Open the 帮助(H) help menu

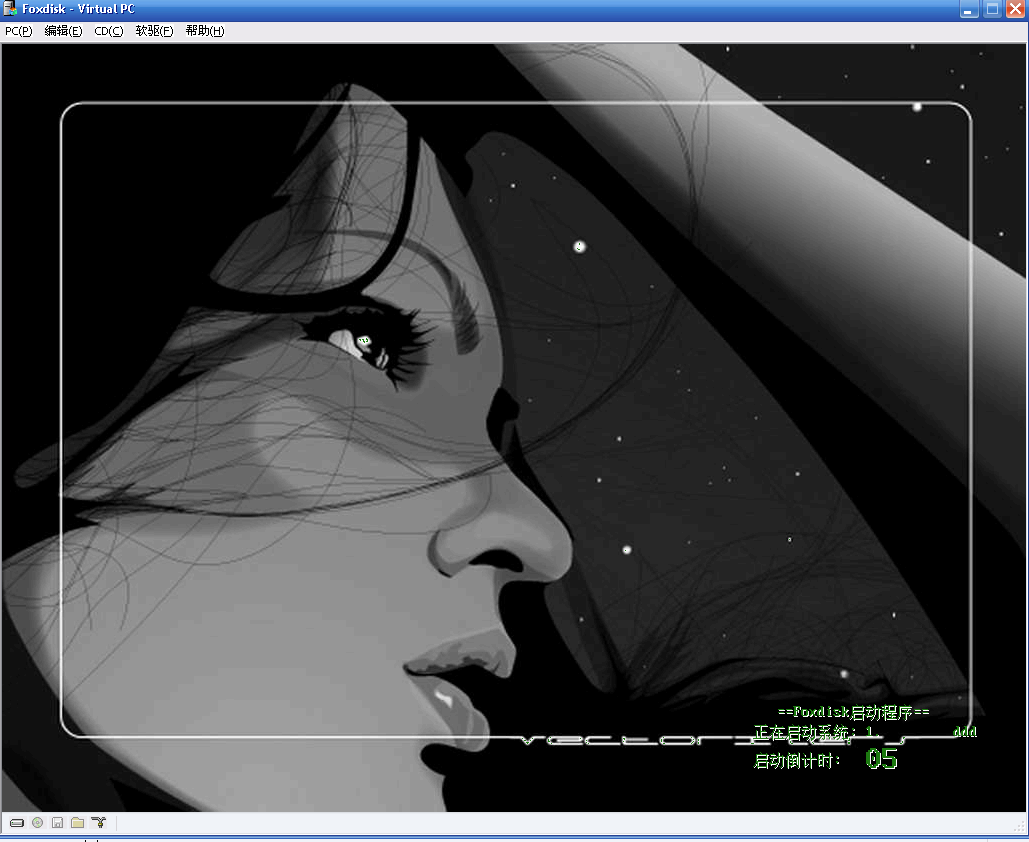[205, 31]
